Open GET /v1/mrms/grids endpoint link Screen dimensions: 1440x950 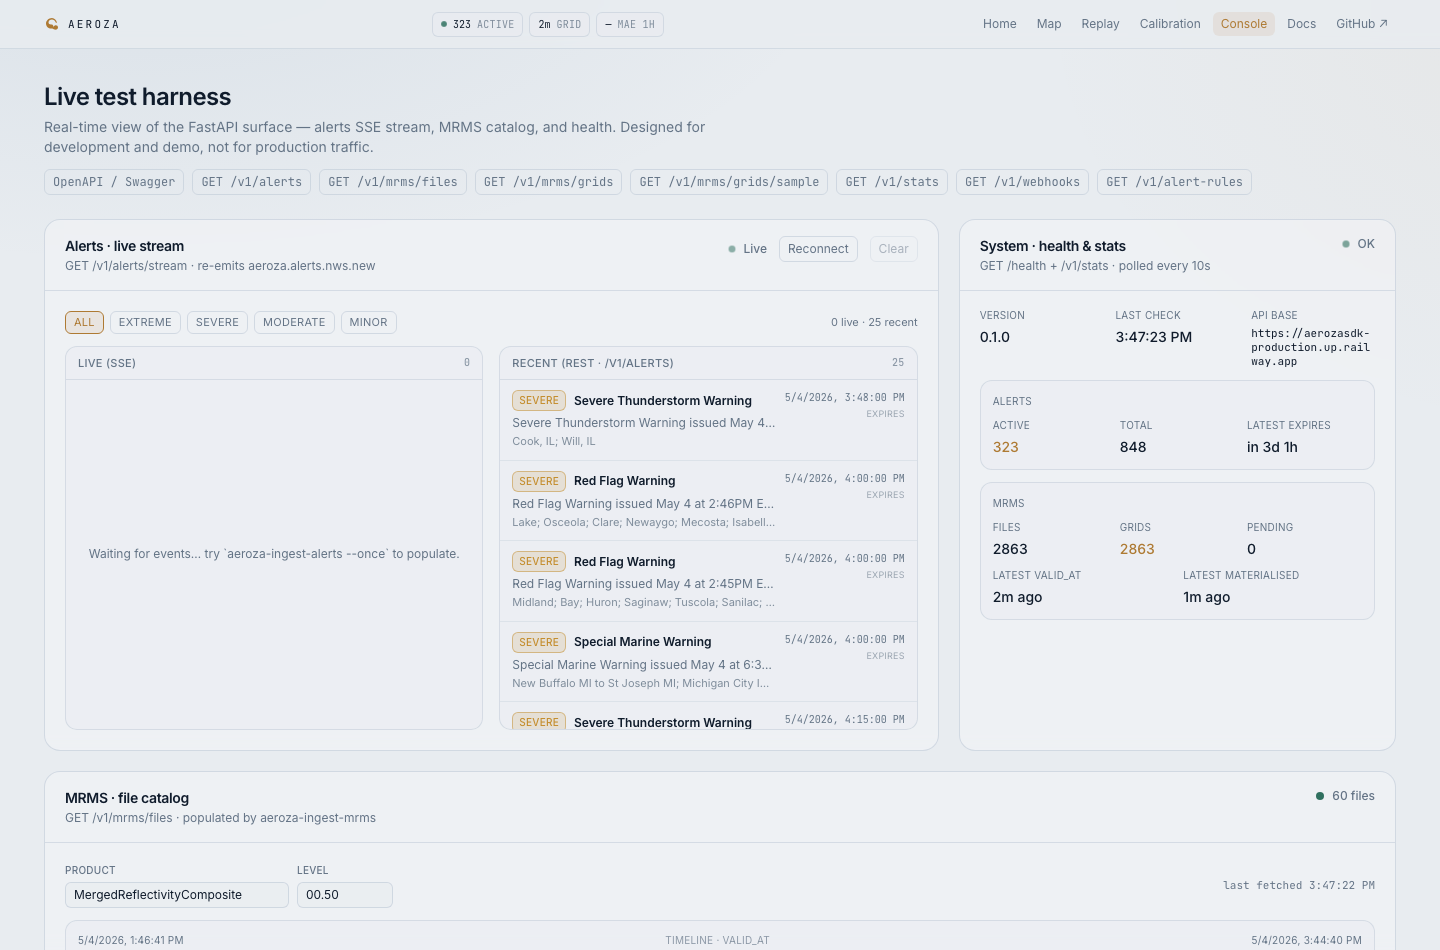click(x=548, y=182)
